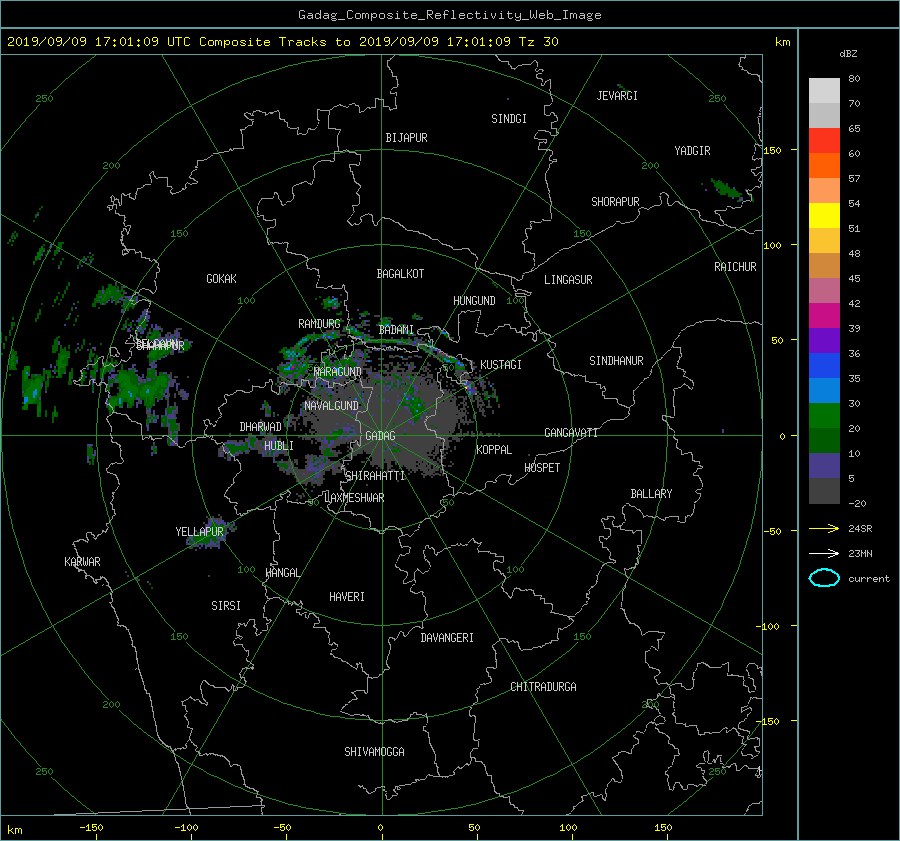Screen dimensions: 900x841
Task: Click the Gadag_Composite_Reflectivity_Web_Image title
Action: click(449, 15)
